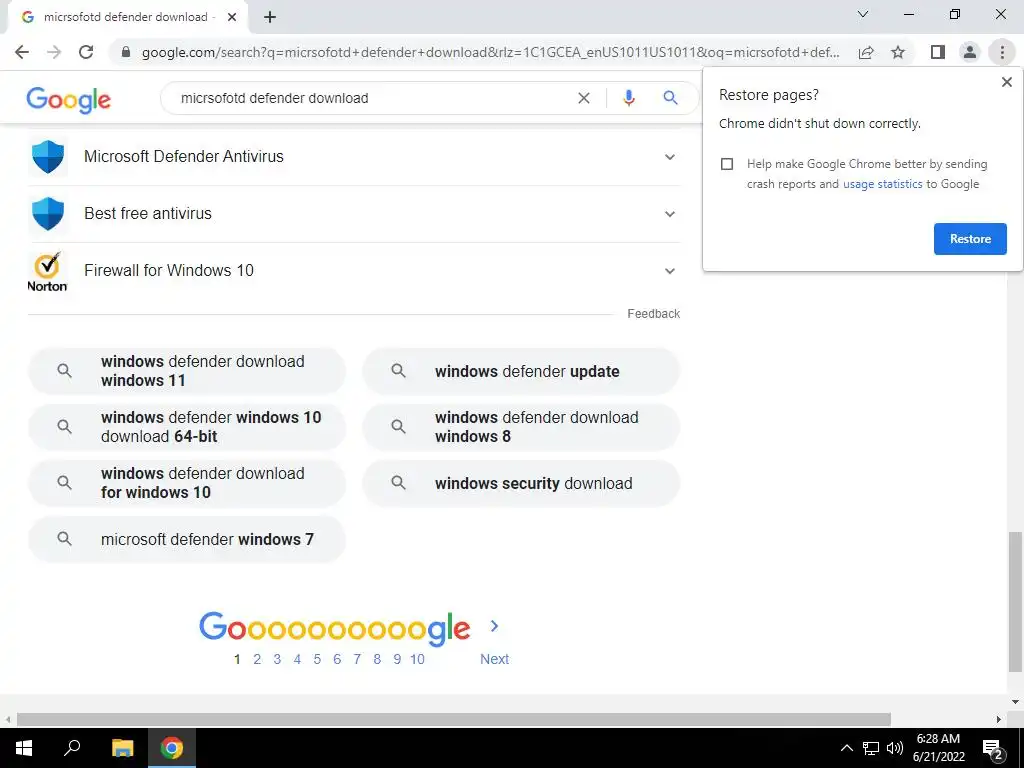Screen dimensions: 1024x768
Task: Open Windows taskbar search
Action: click(x=72, y=748)
